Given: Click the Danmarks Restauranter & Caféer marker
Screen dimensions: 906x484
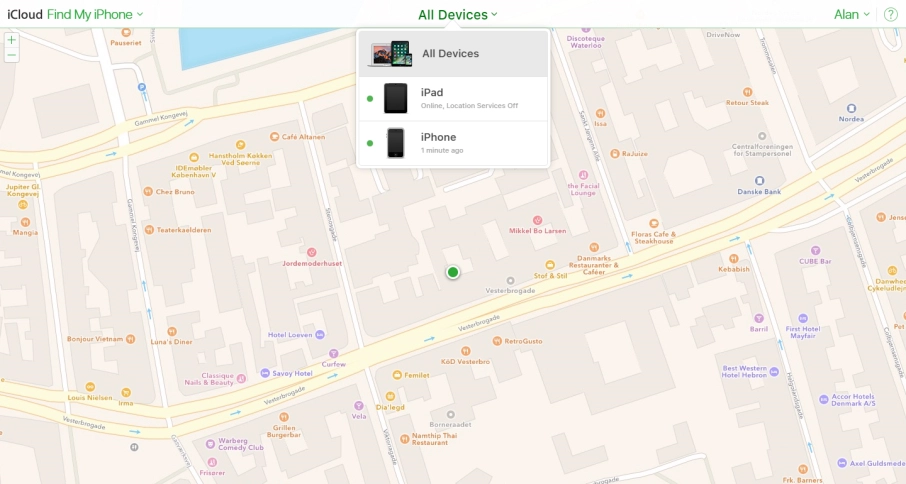Looking at the screenshot, I should [x=594, y=248].
